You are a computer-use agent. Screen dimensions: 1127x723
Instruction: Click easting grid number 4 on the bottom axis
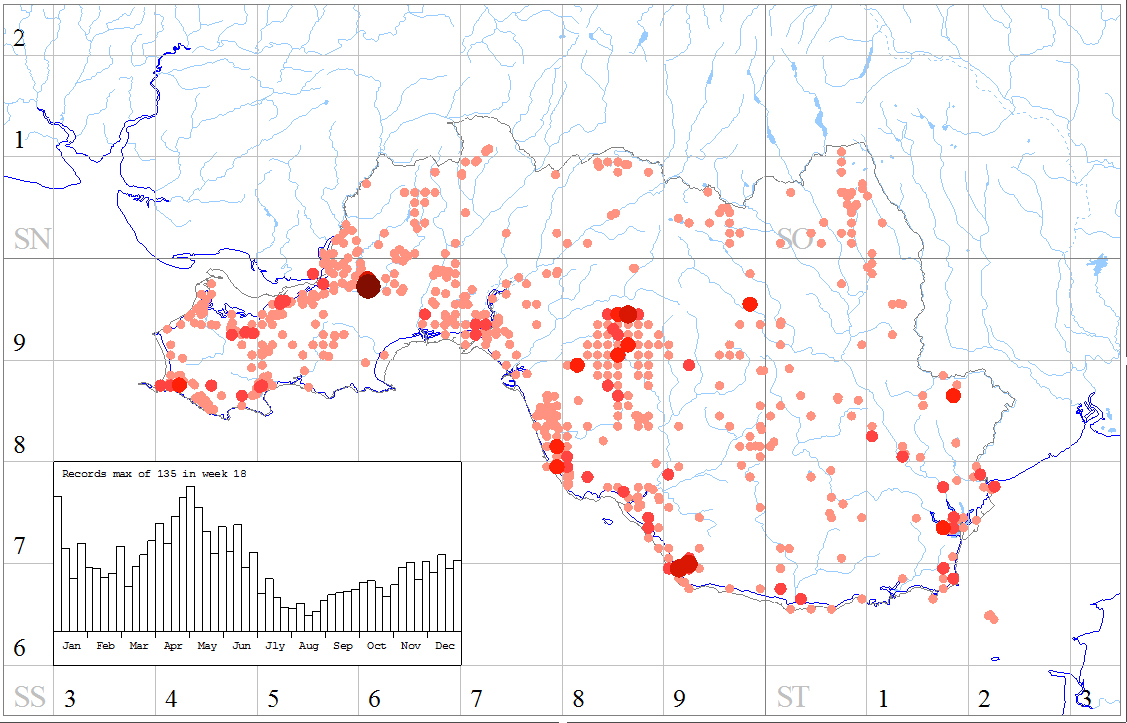tap(171, 698)
